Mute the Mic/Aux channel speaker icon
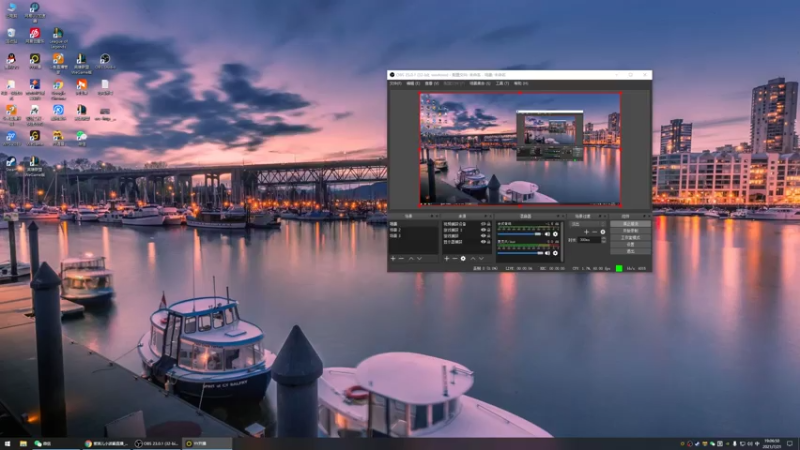The image size is (800, 450). click(x=547, y=253)
